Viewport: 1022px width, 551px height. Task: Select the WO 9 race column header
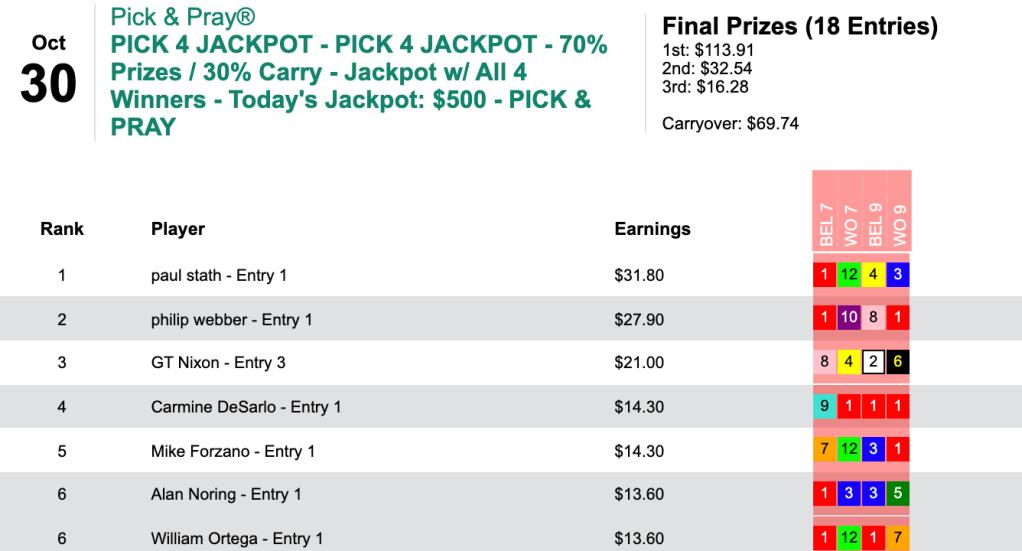[898, 224]
